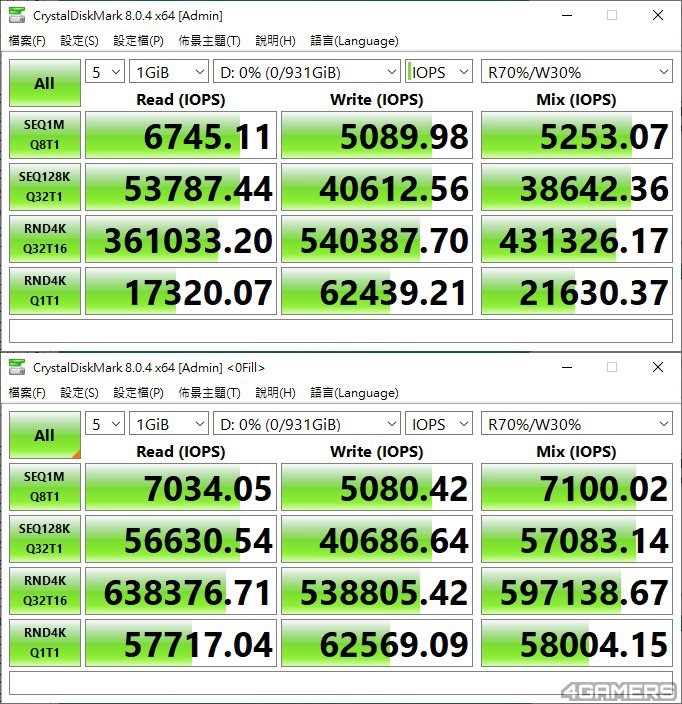The width and height of the screenshot is (682, 704).
Task: Open 設定檔(P) menu in 0Fill window
Action: [138, 393]
